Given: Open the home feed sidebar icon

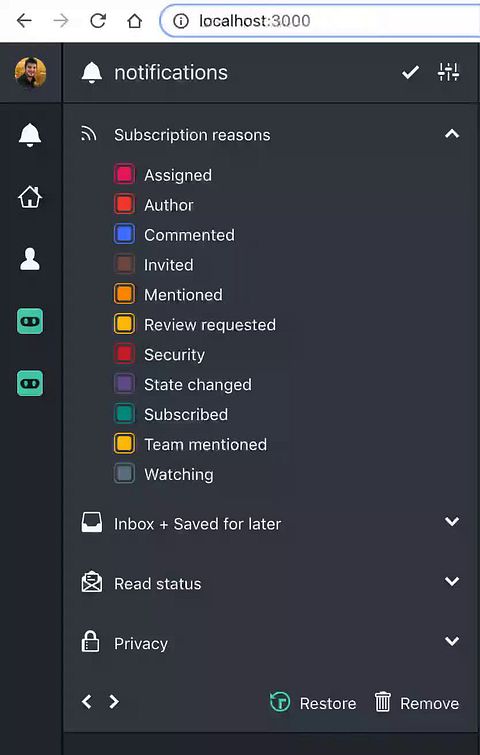Looking at the screenshot, I should click(x=30, y=197).
